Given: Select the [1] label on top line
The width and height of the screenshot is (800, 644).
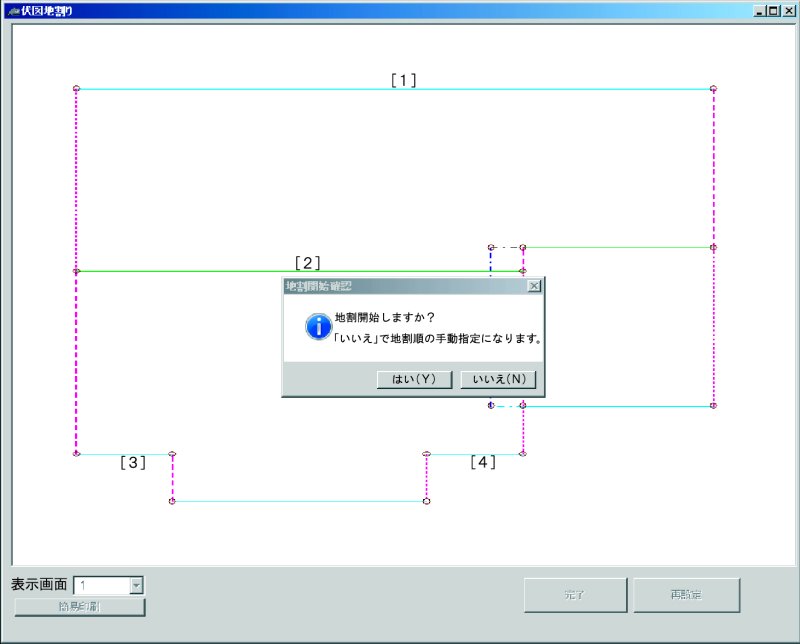Looking at the screenshot, I should (x=403, y=80).
